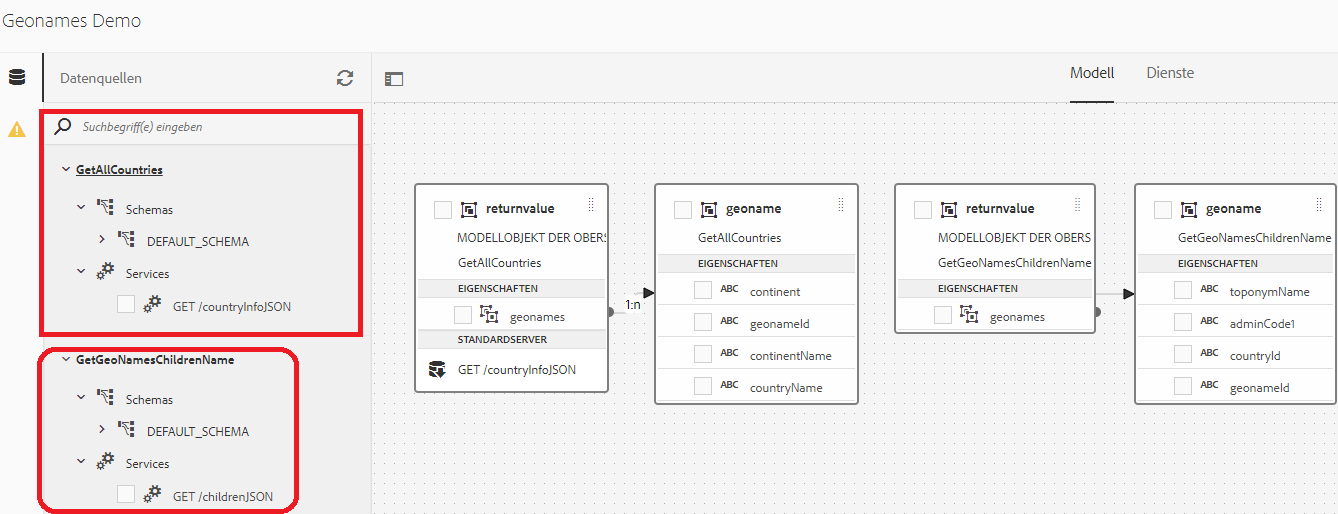Image resolution: width=1338 pixels, height=514 pixels.
Task: Click the 1:n relationship label
Action: point(632,304)
